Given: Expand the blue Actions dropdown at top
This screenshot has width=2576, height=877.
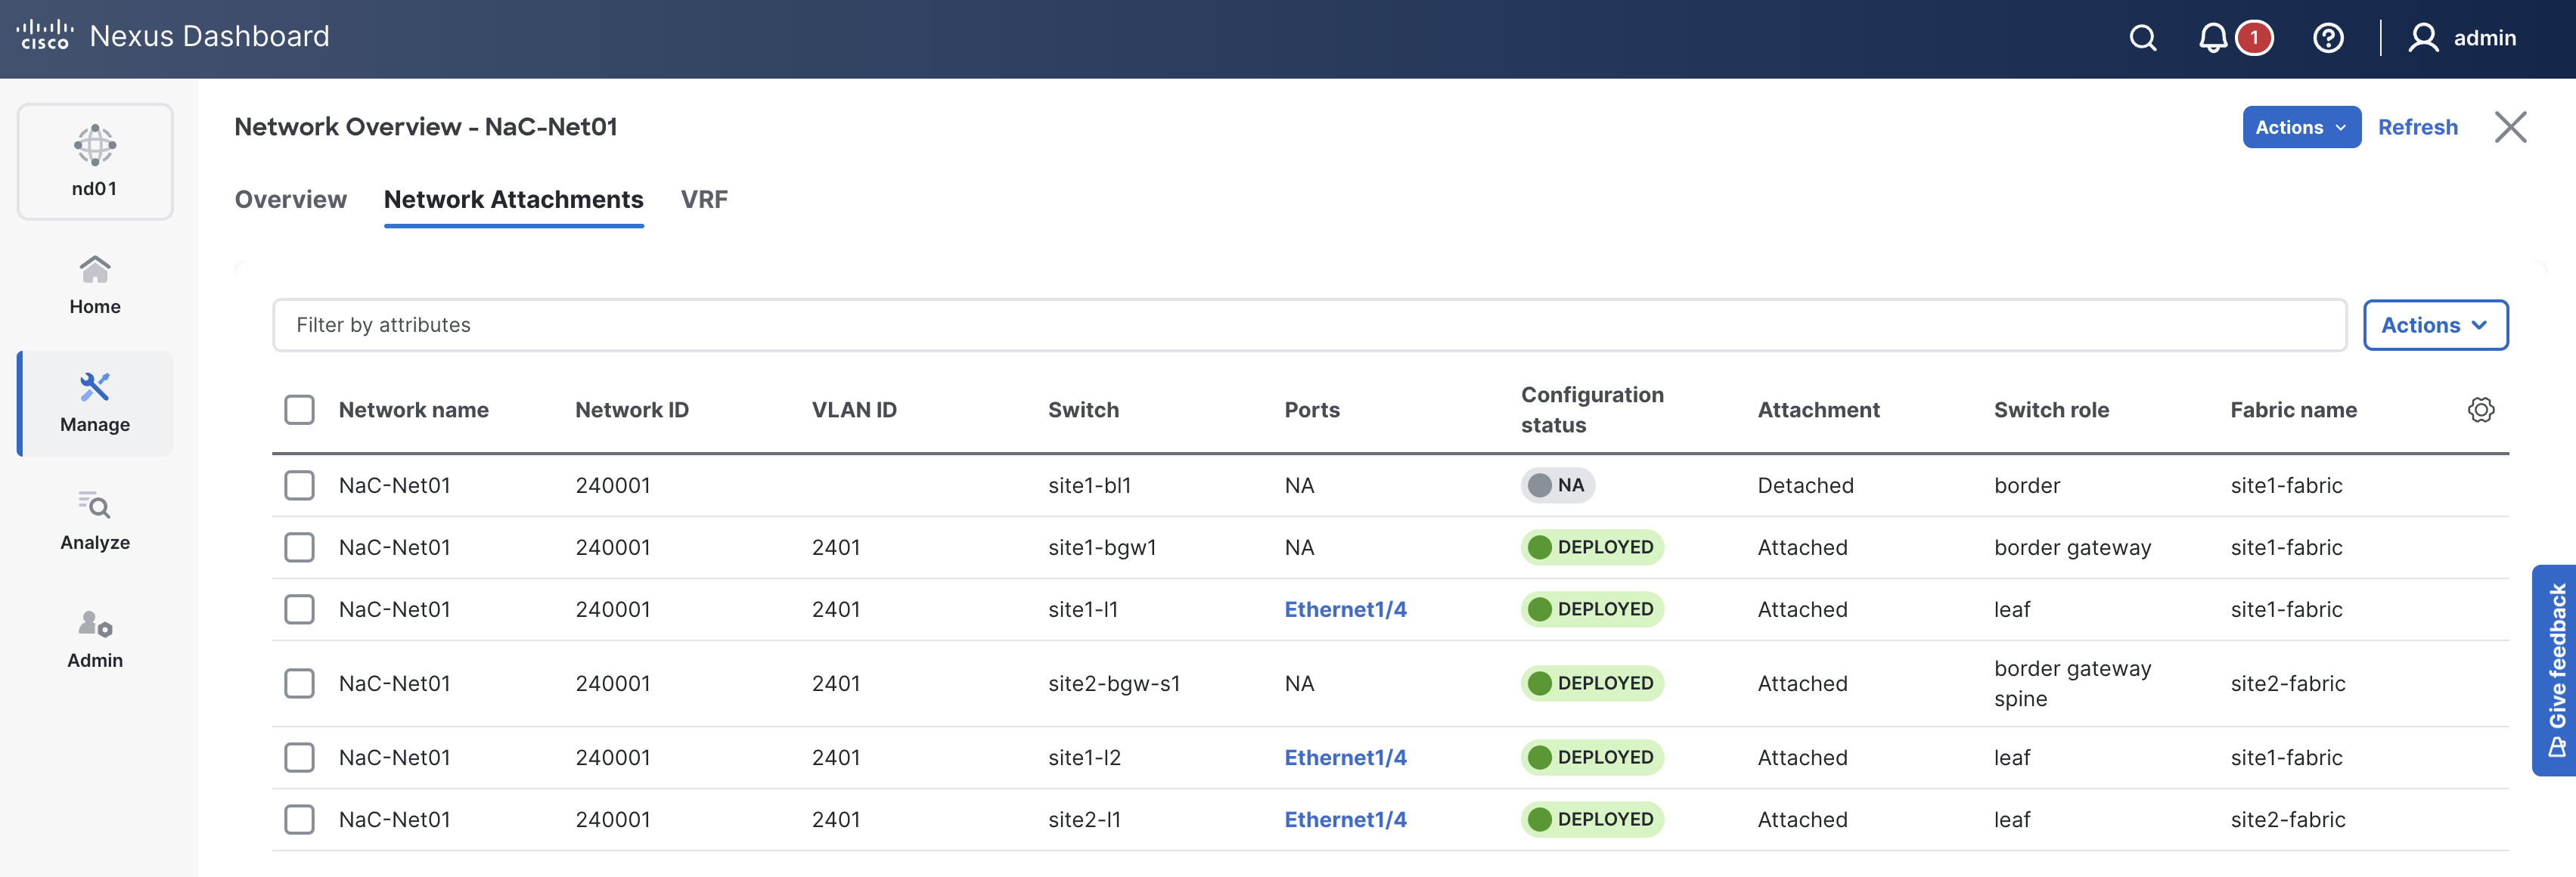Looking at the screenshot, I should pos(2300,127).
